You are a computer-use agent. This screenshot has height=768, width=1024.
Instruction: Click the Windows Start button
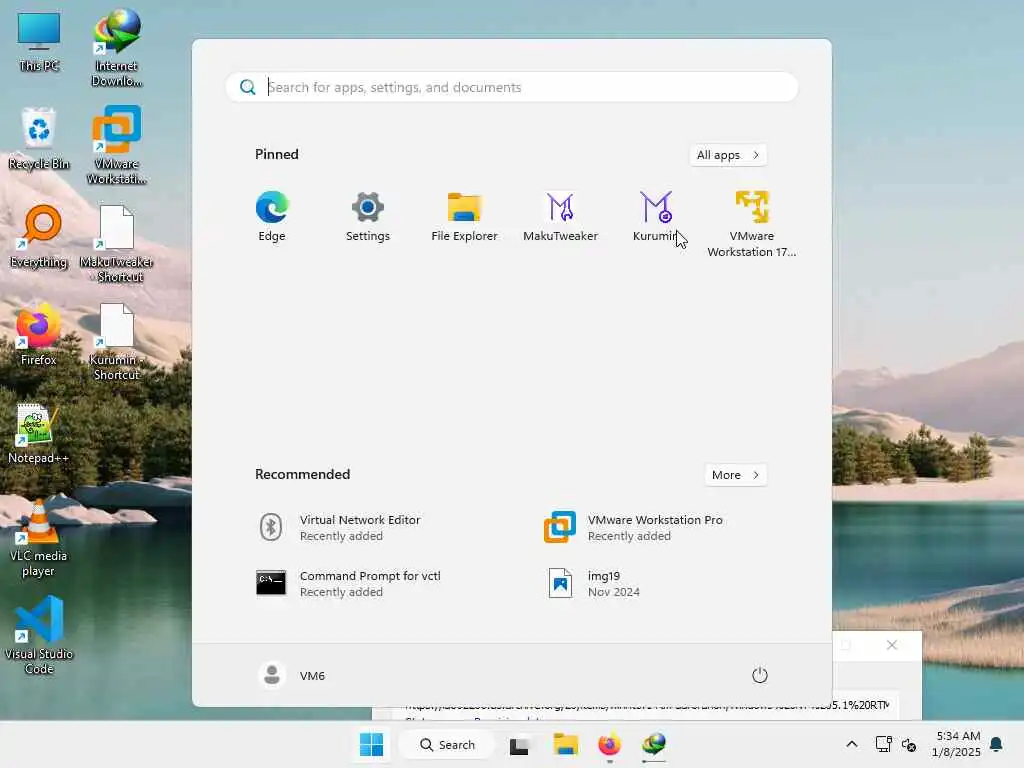tap(372, 744)
